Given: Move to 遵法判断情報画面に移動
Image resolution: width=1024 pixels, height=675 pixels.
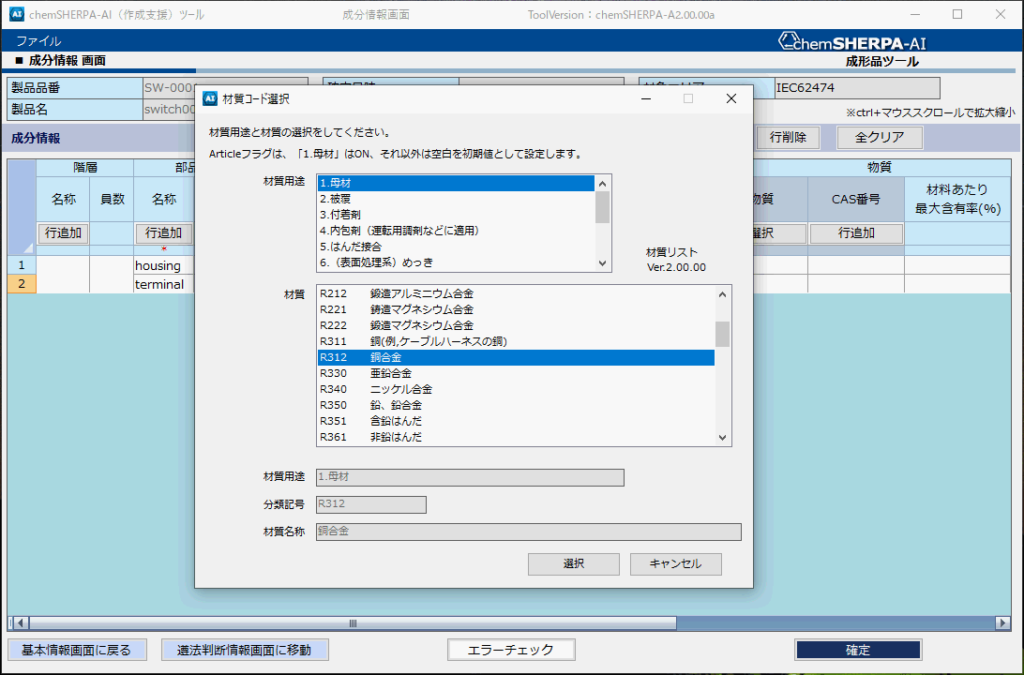Looking at the screenshot, I should click(x=244, y=650).
